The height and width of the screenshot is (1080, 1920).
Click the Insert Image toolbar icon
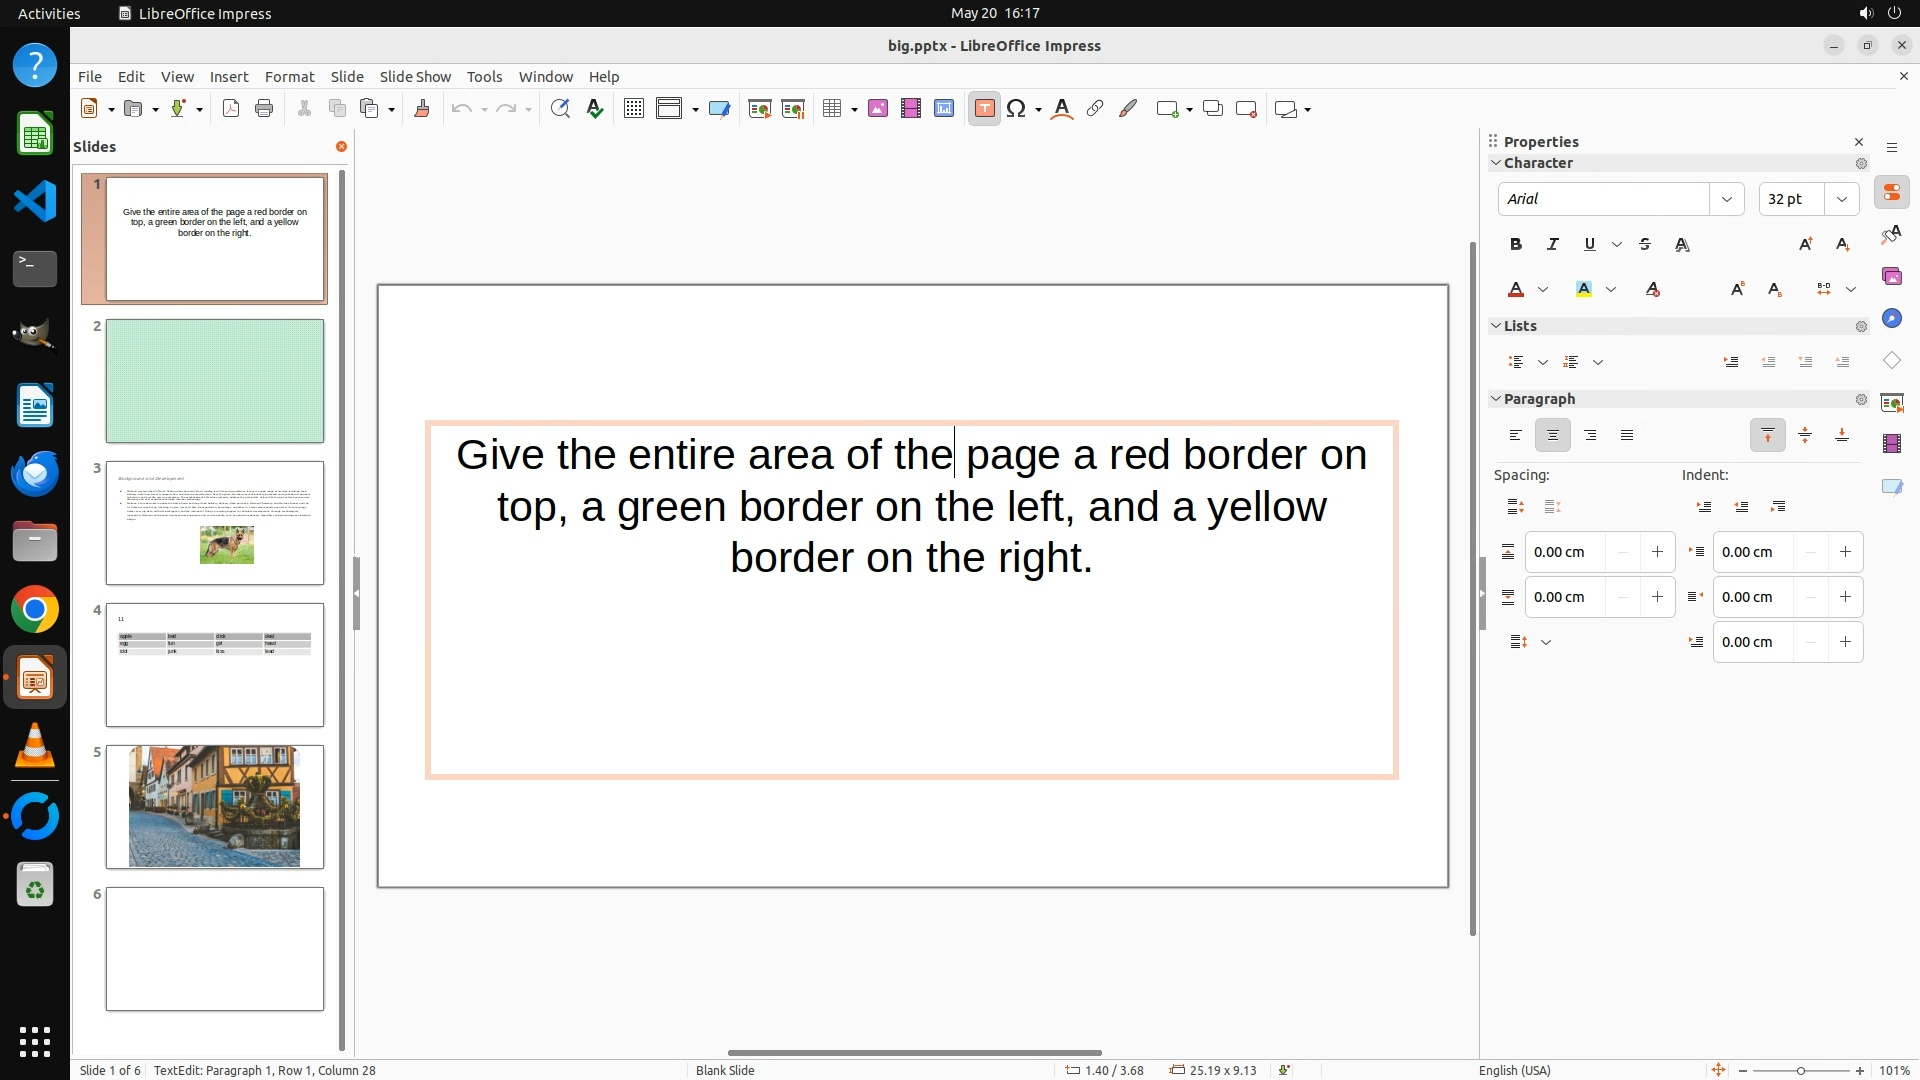click(x=878, y=109)
